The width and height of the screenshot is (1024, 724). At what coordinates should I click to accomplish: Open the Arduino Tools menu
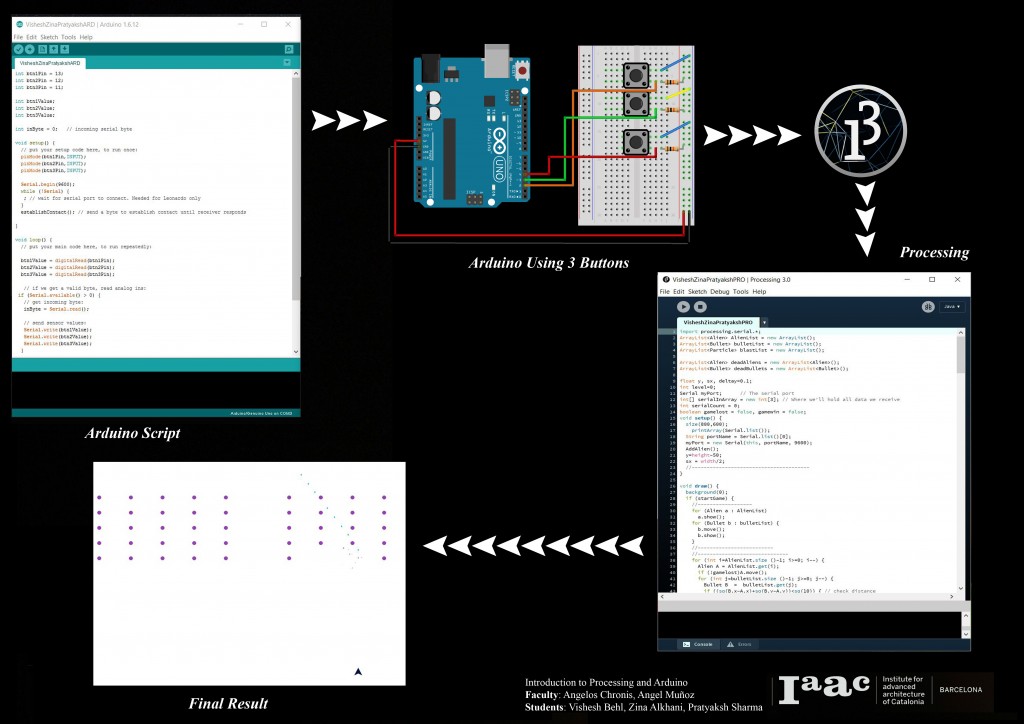click(x=68, y=37)
